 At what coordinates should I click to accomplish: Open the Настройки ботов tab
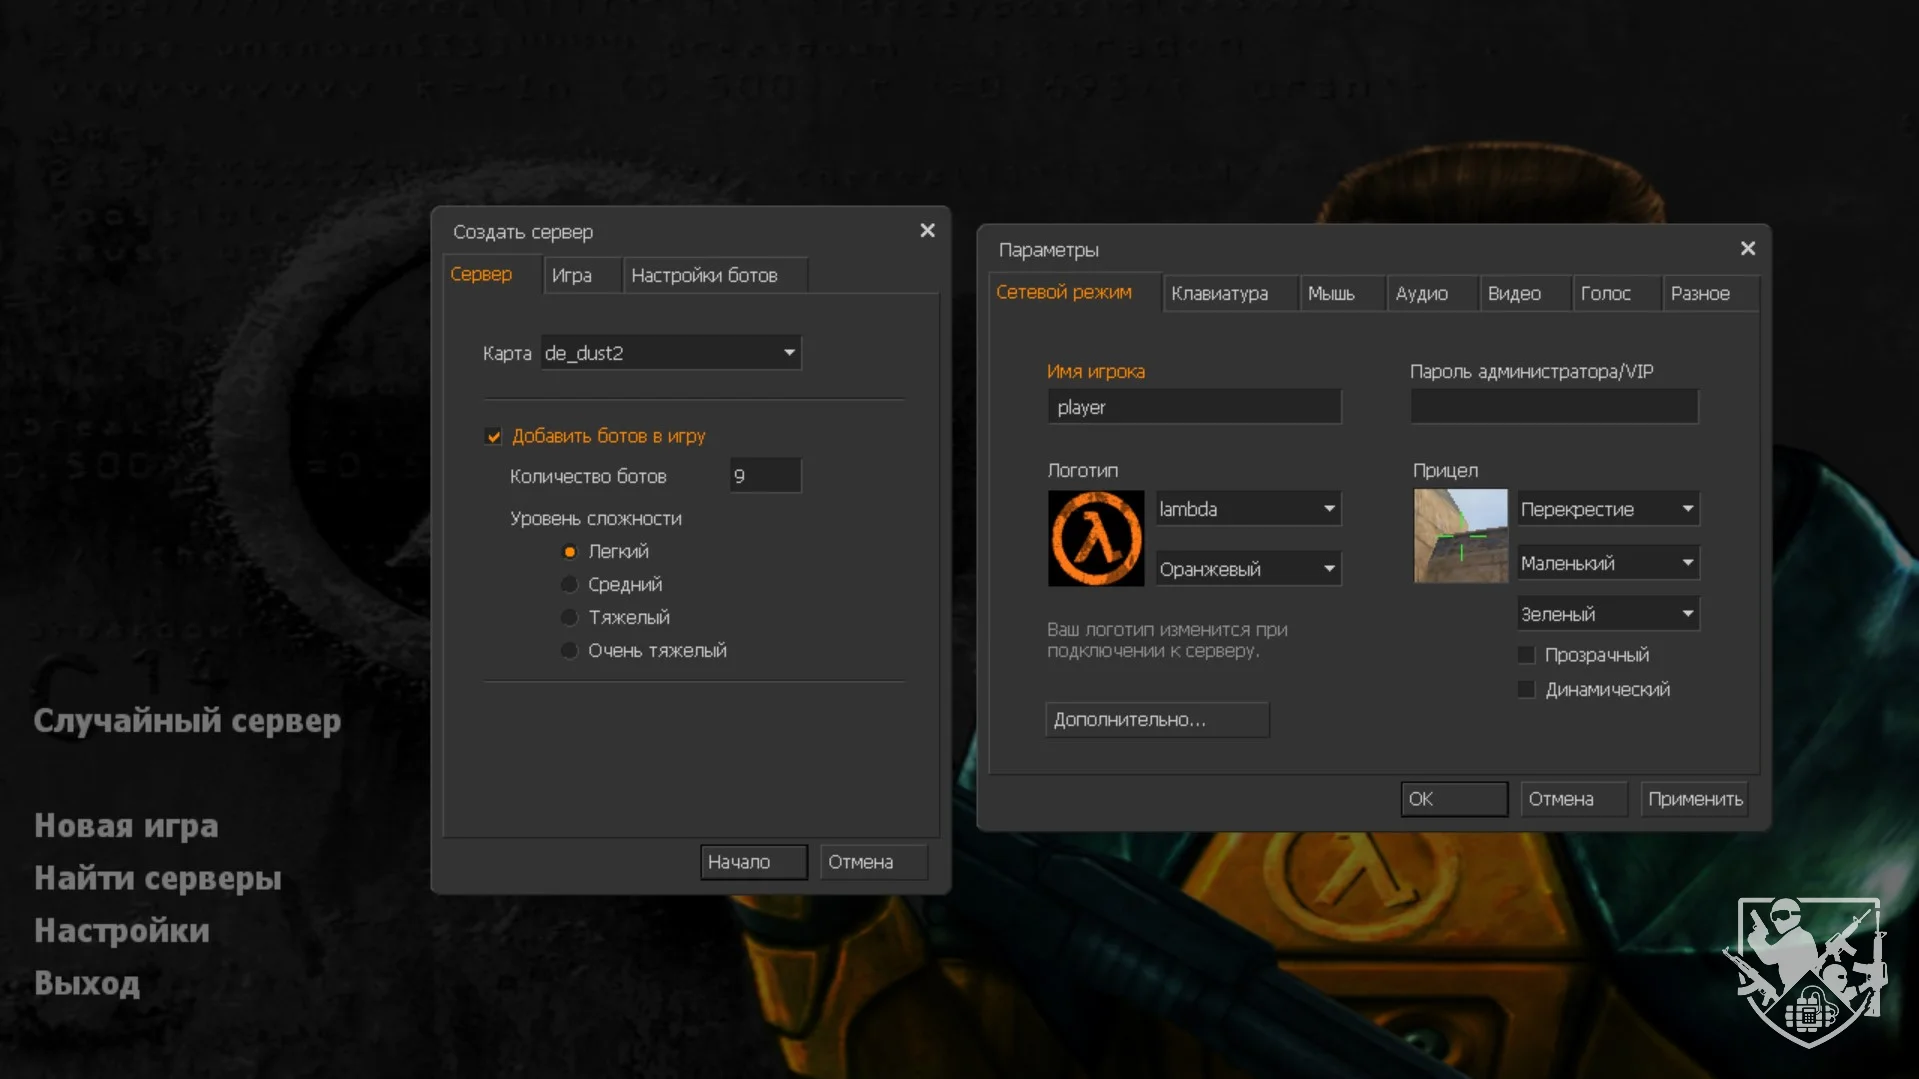[x=704, y=276]
